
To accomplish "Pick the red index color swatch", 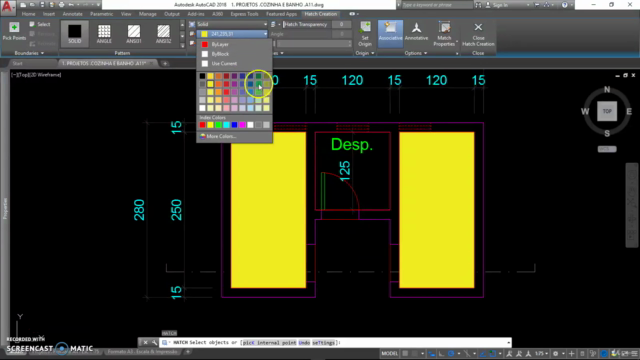I will [202, 125].
